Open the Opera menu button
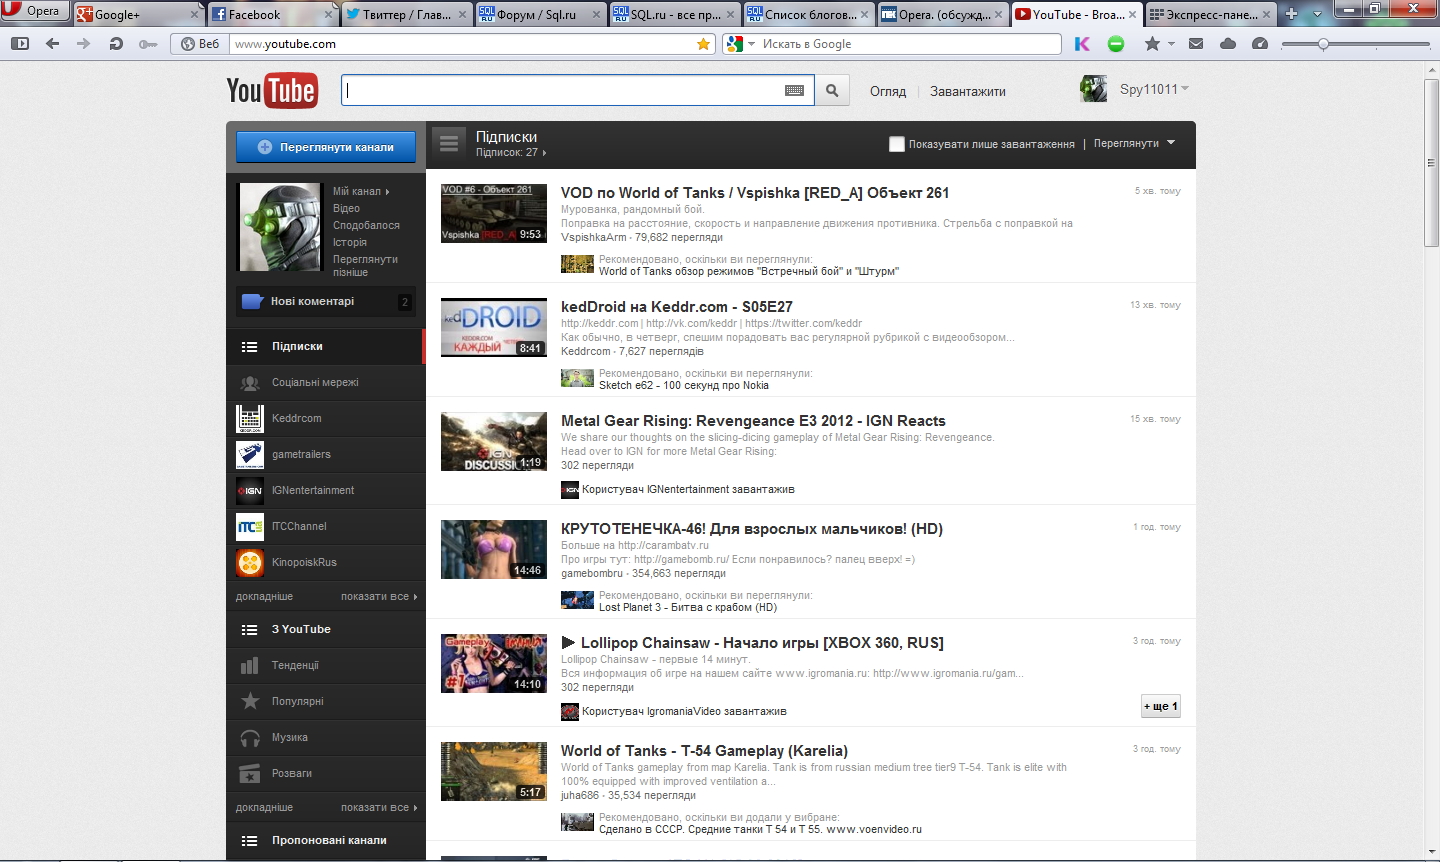 [x=33, y=11]
